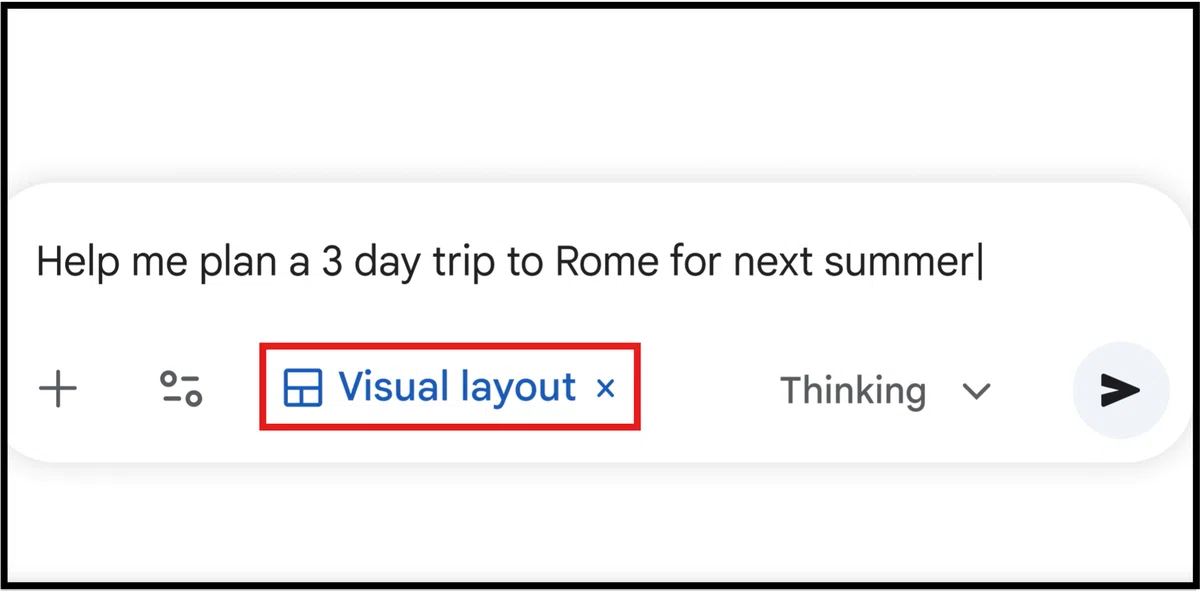Click the number 3 in the prompt

coord(333,262)
